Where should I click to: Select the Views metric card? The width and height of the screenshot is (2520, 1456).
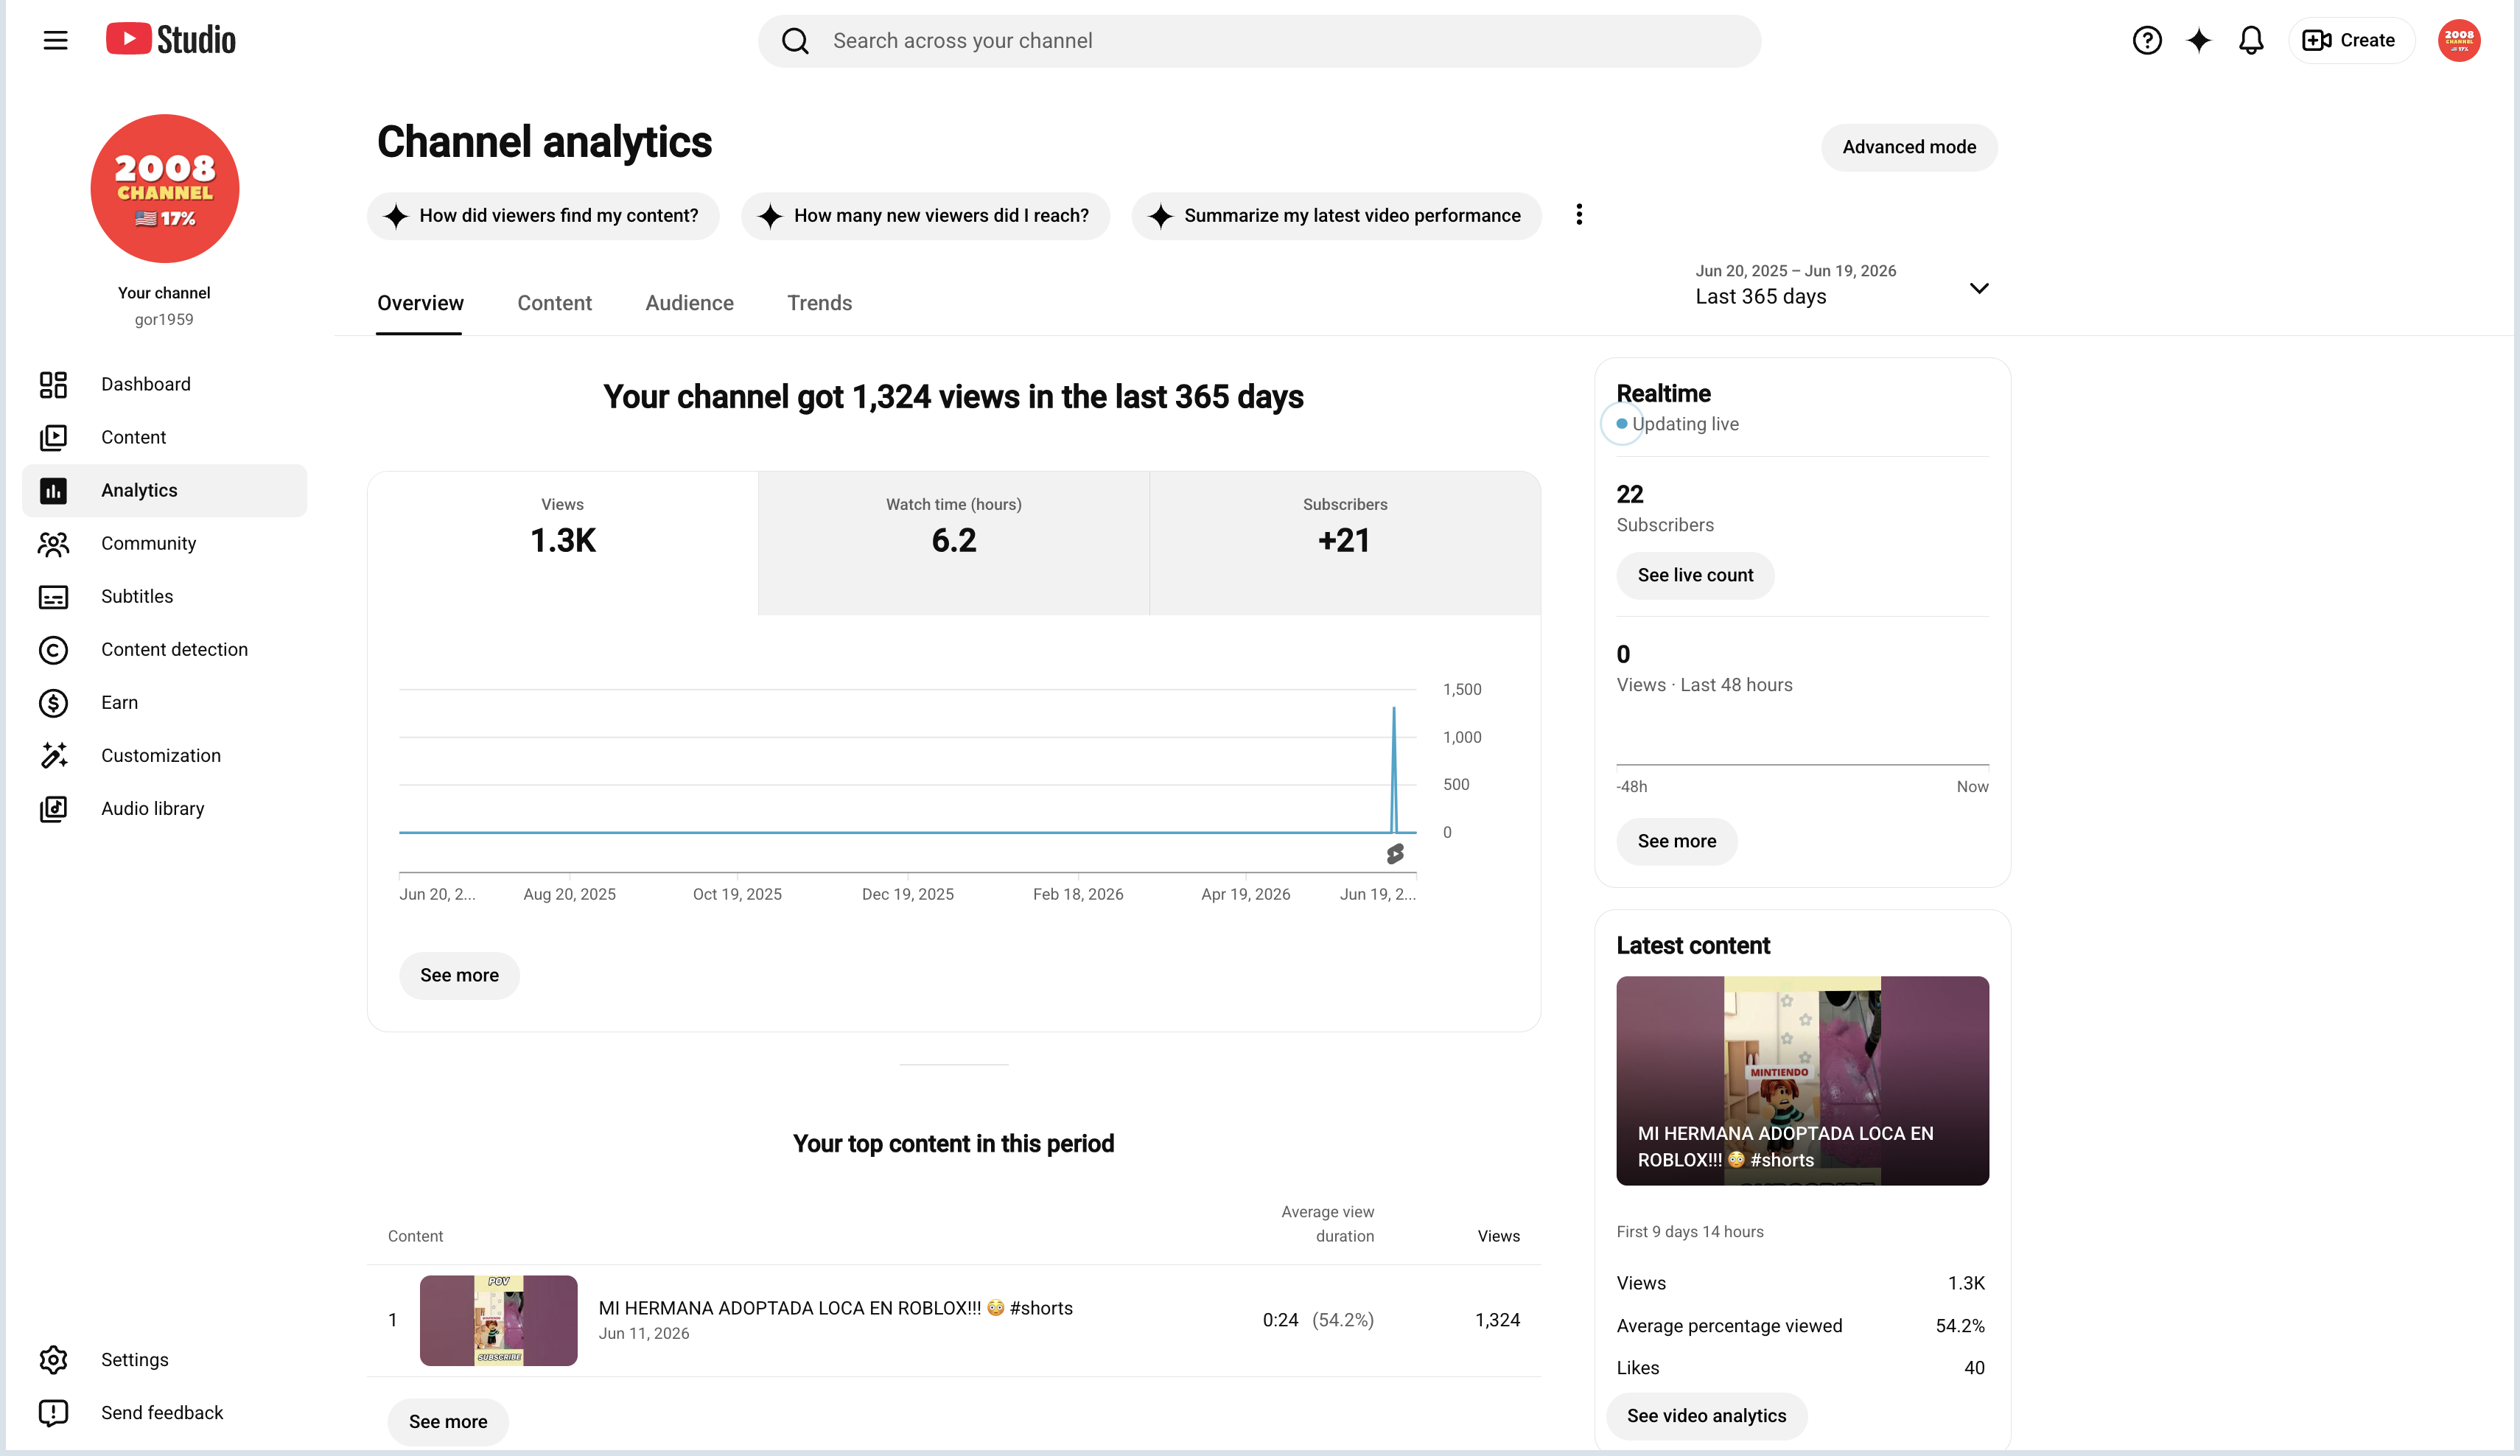pos(563,542)
